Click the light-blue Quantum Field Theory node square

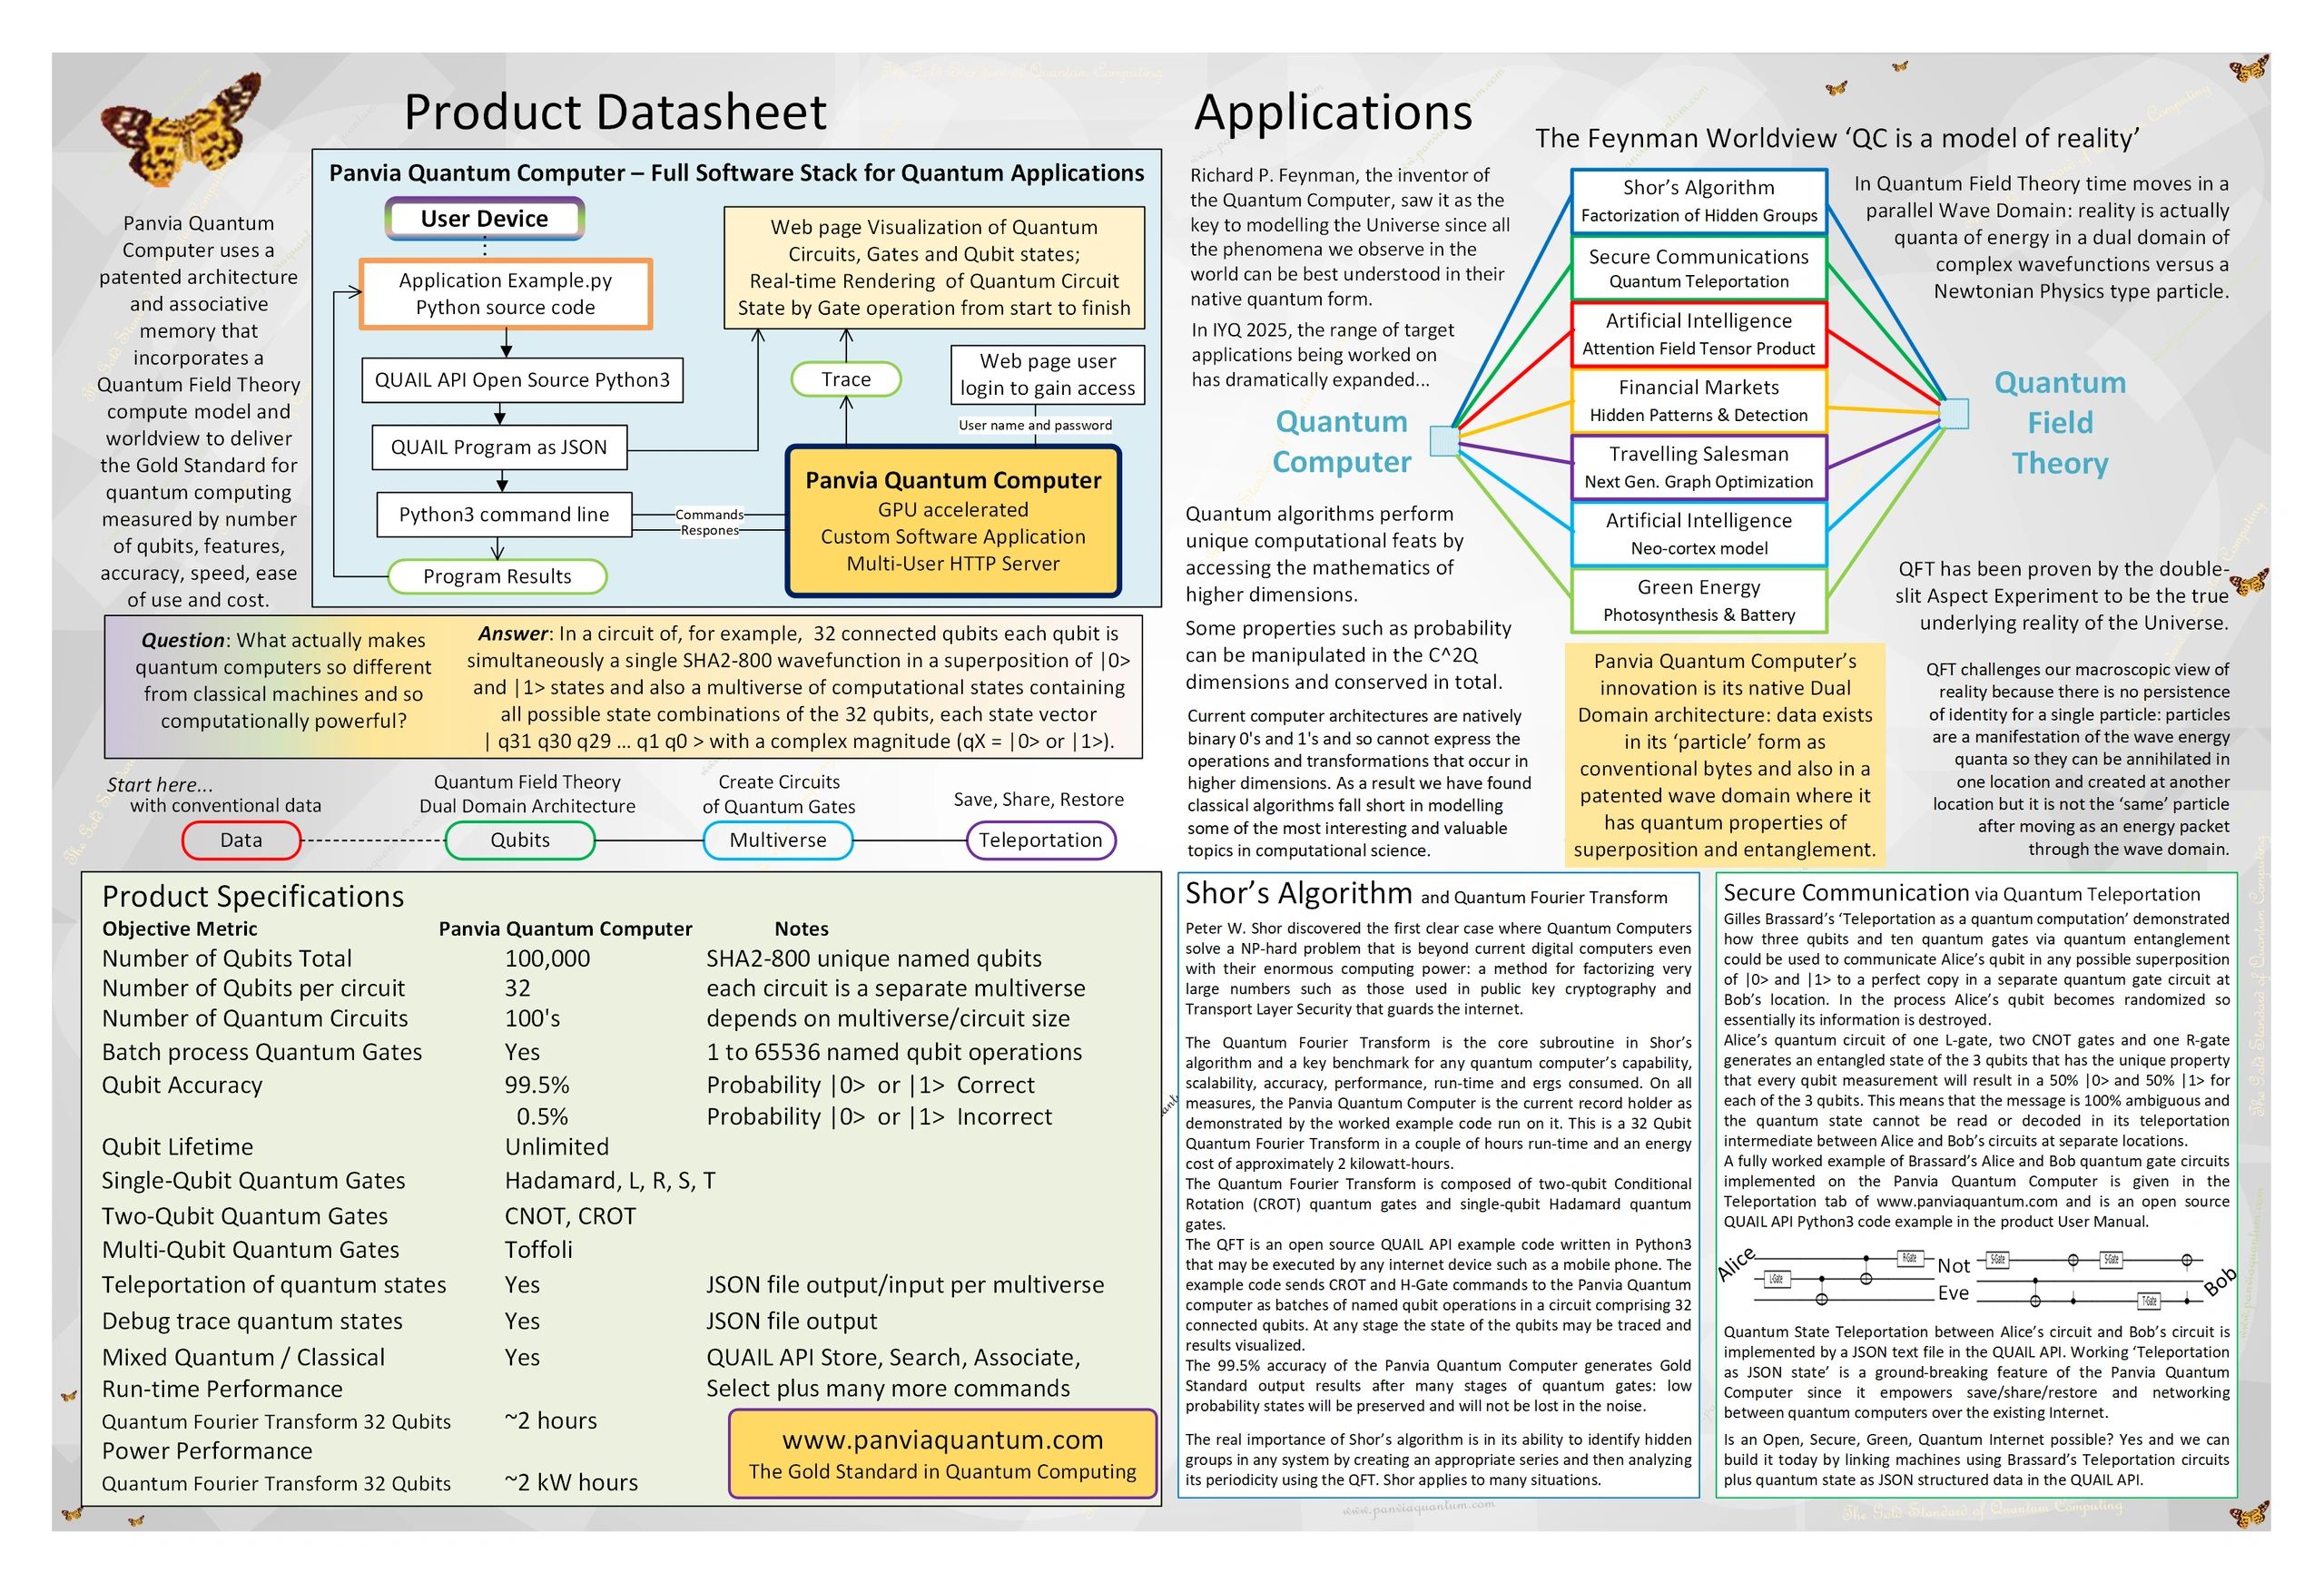[x=1954, y=413]
